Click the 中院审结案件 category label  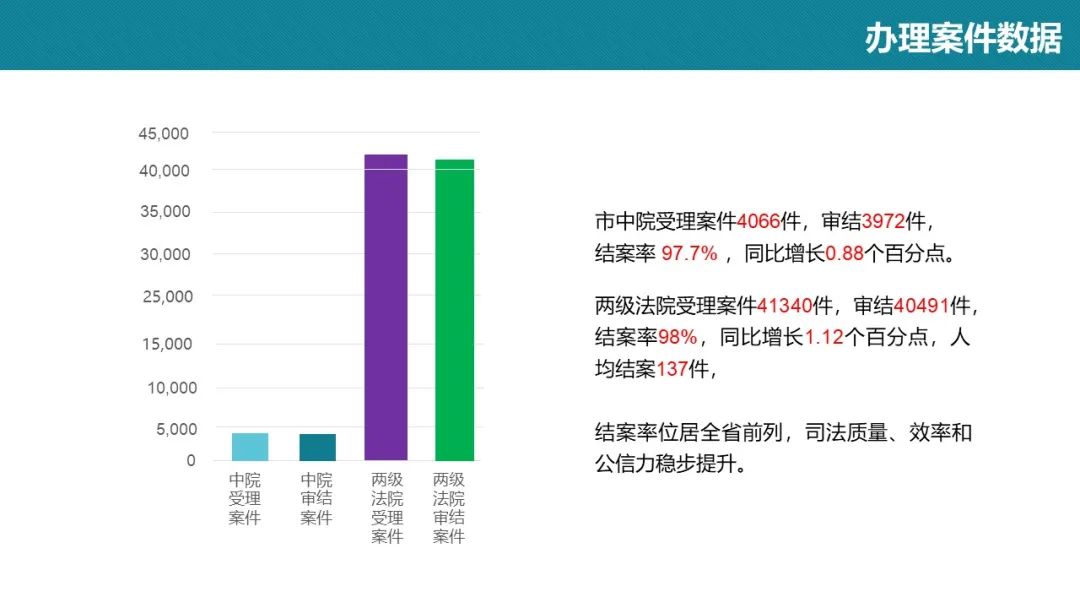(316, 499)
